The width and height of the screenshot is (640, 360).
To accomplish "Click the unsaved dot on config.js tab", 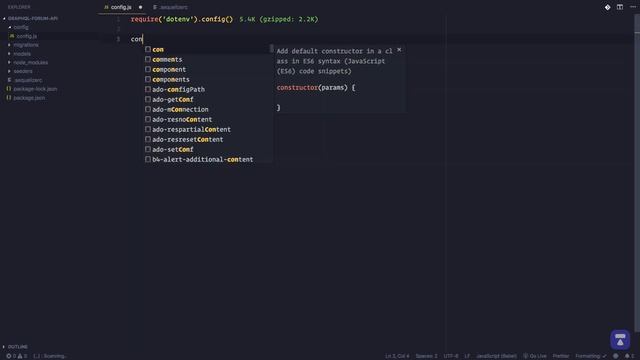I will (140, 7).
